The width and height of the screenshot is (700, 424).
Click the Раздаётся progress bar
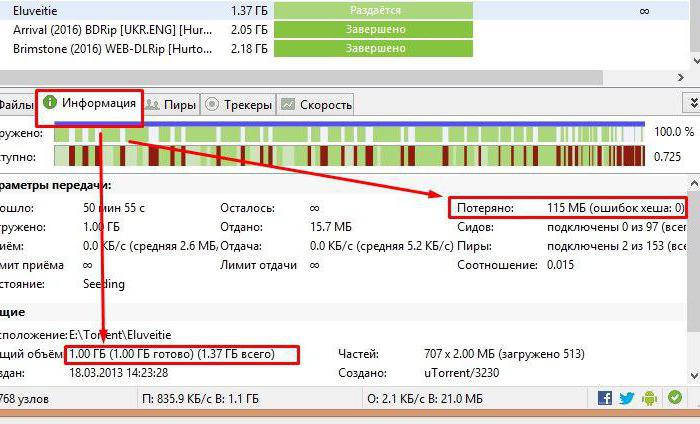[x=373, y=10]
